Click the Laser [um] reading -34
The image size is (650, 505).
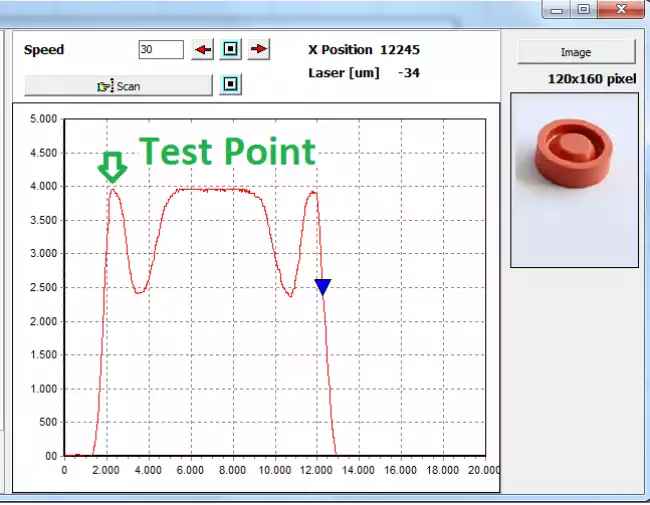coord(408,72)
